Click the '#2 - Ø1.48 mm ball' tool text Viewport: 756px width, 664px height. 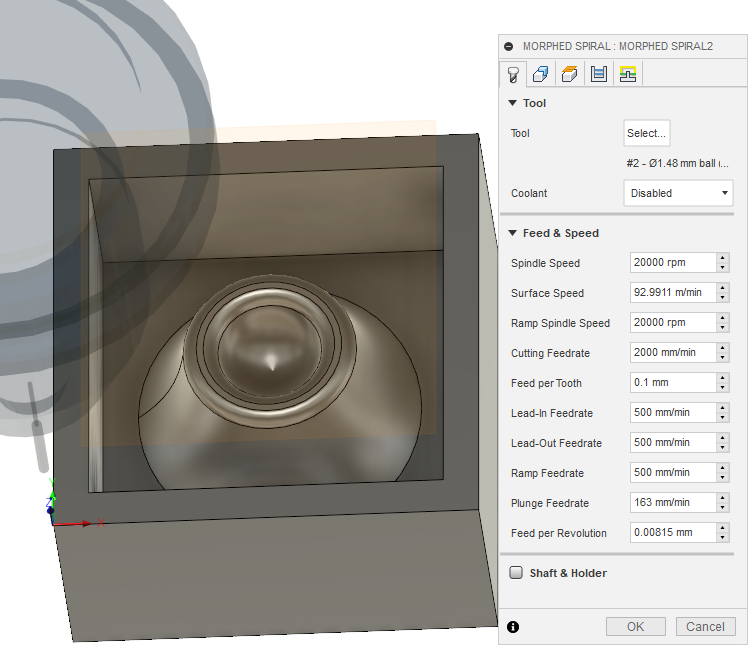pyautogui.click(x=677, y=163)
